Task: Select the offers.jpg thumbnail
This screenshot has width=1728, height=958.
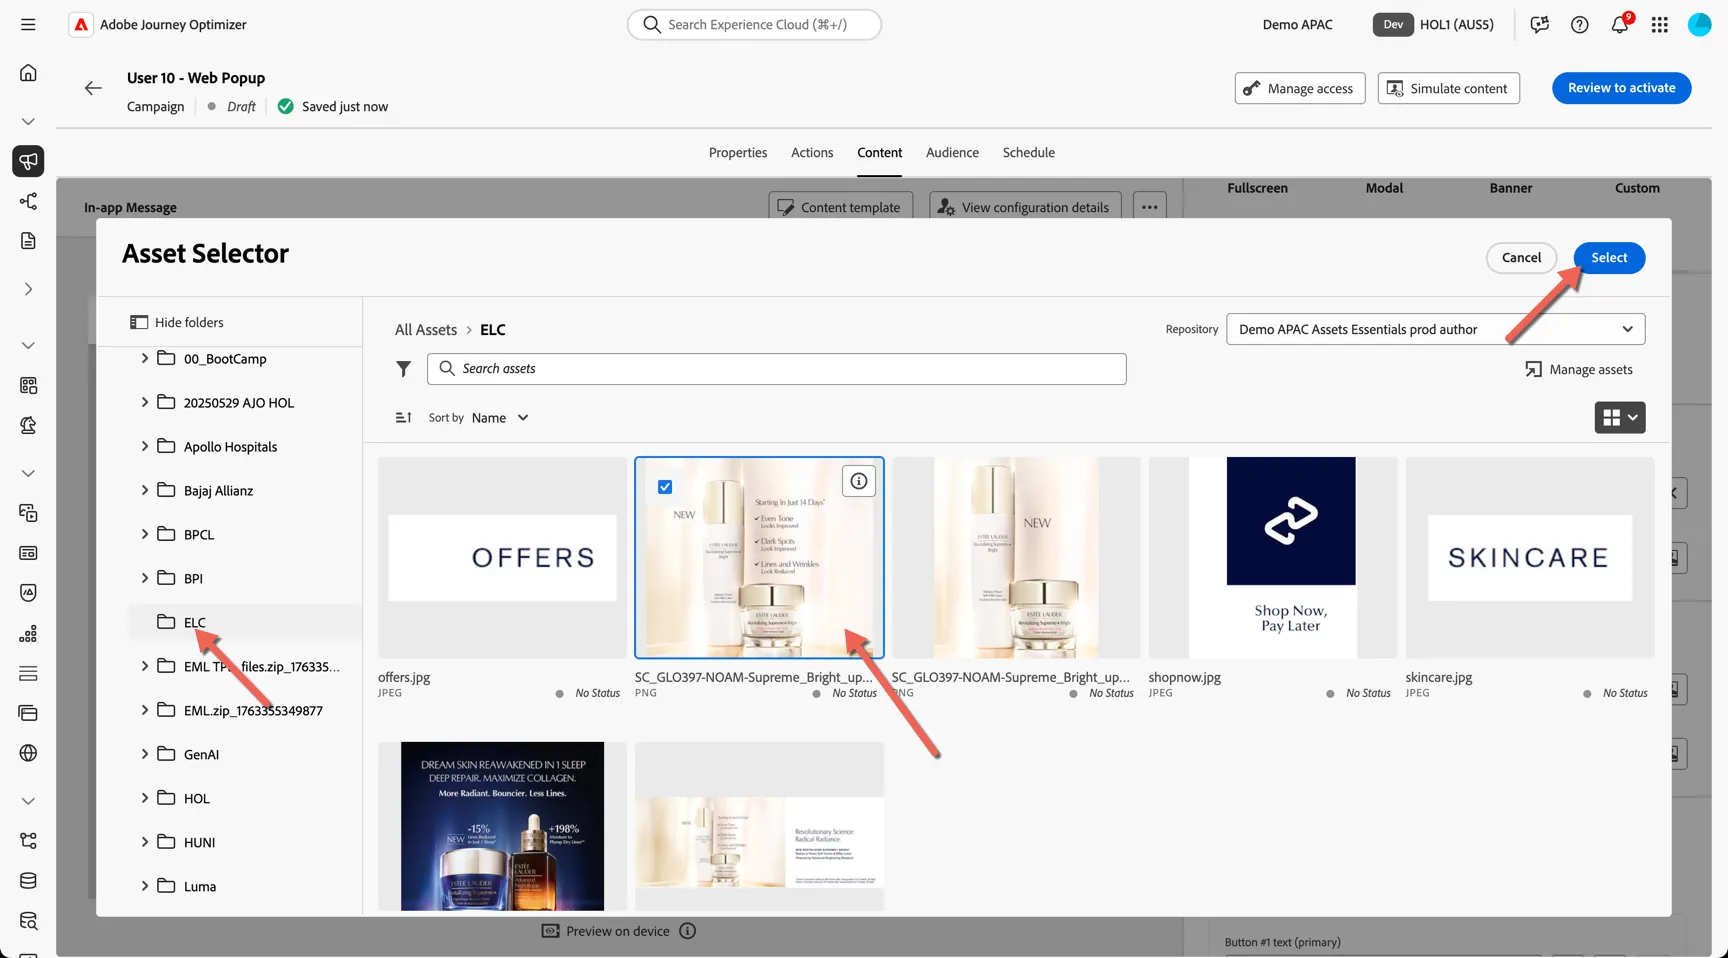Action: click(x=502, y=558)
